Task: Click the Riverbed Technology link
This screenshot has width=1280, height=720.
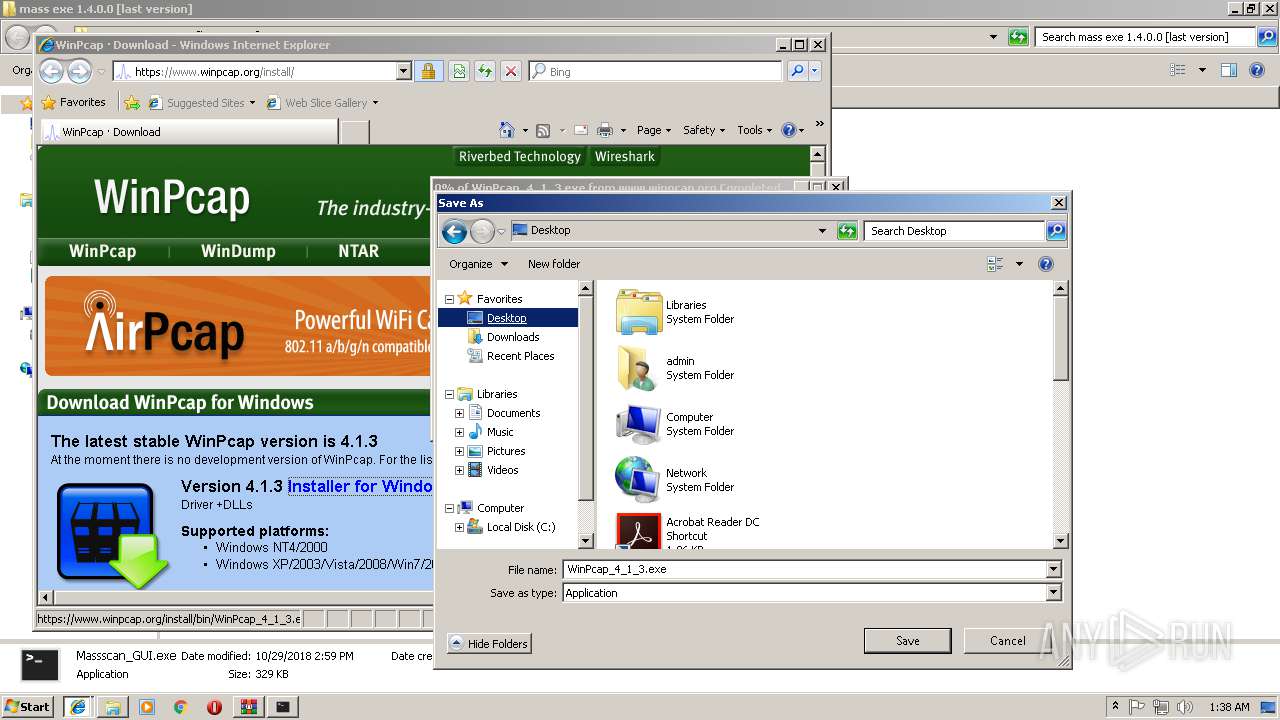Action: 519,156
